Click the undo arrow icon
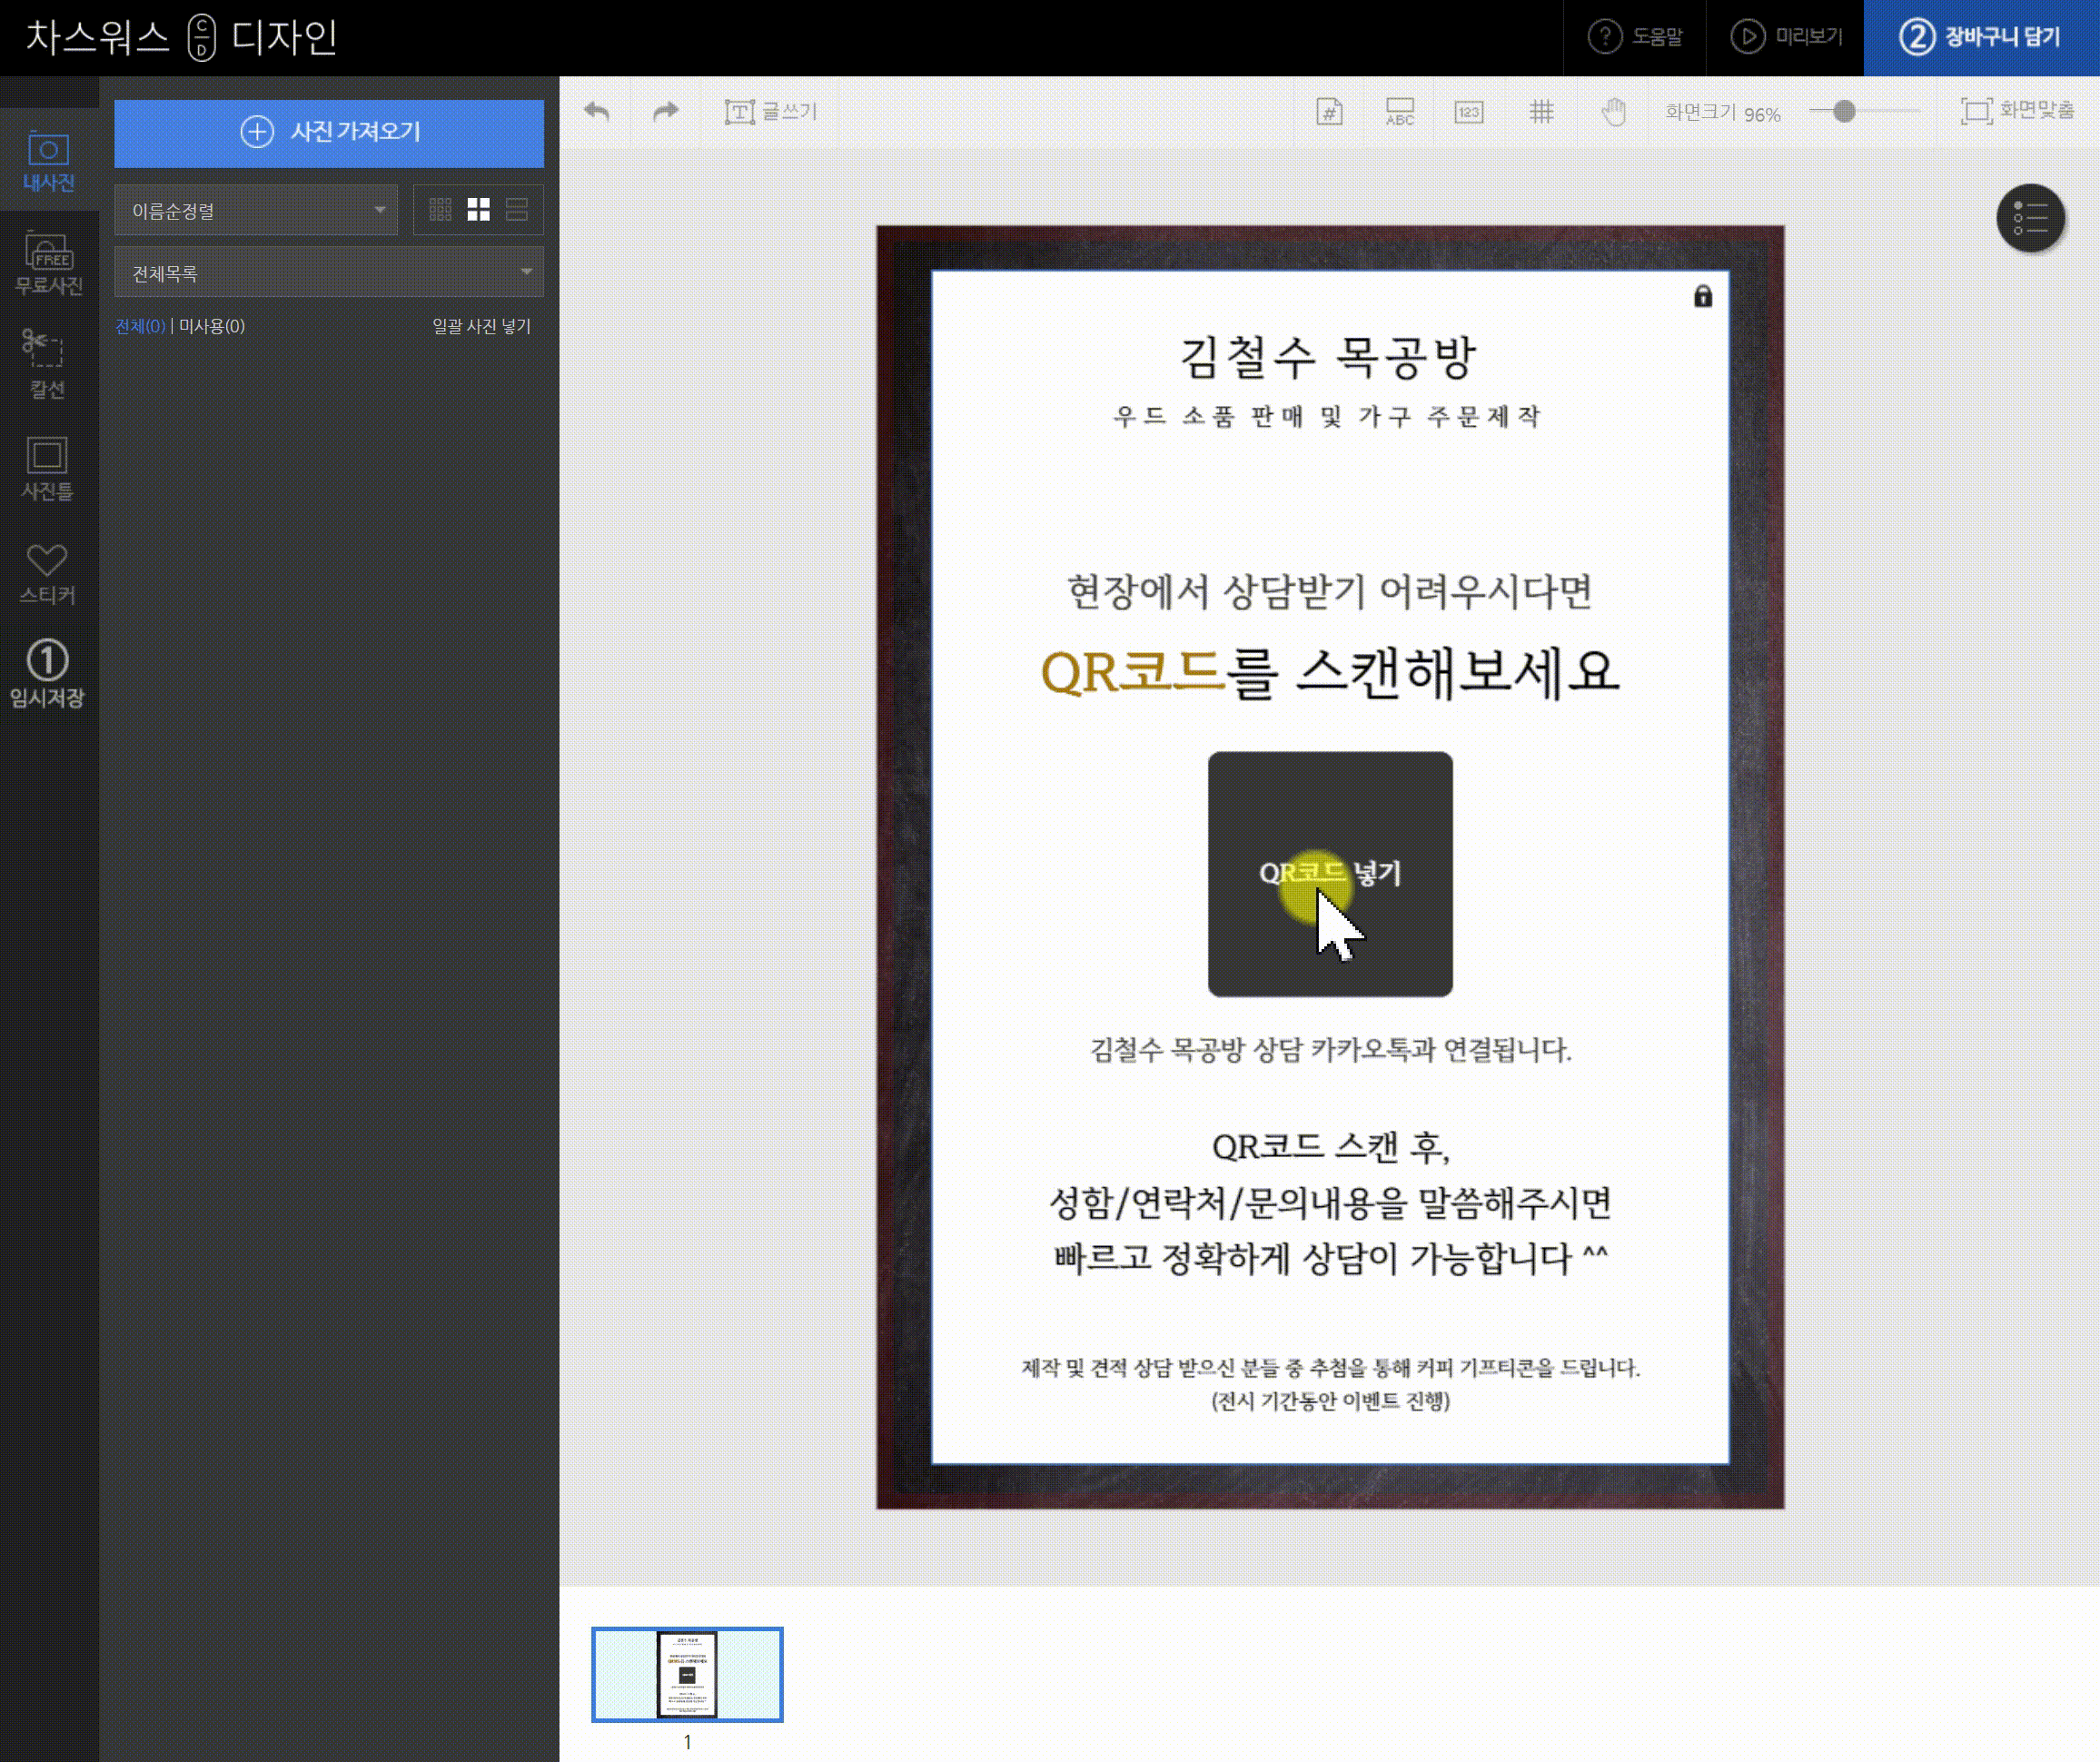 pyautogui.click(x=597, y=111)
